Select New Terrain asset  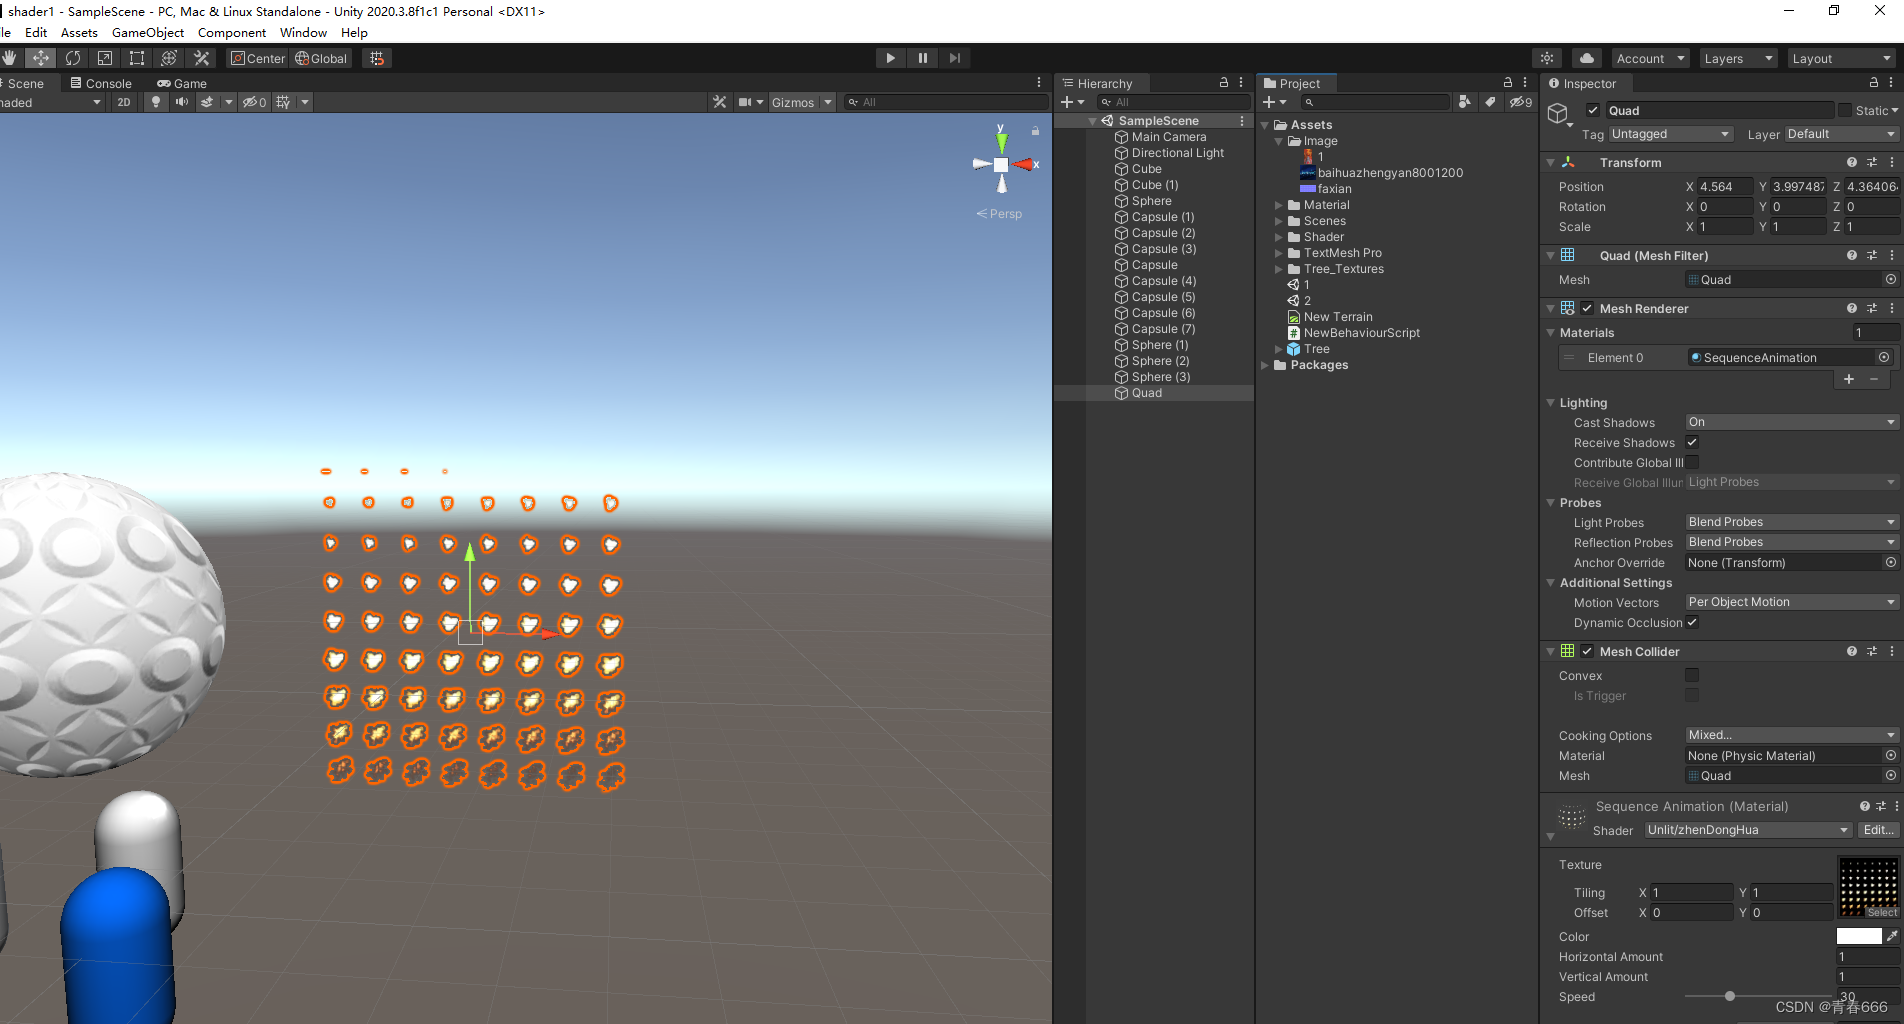pyautogui.click(x=1338, y=317)
